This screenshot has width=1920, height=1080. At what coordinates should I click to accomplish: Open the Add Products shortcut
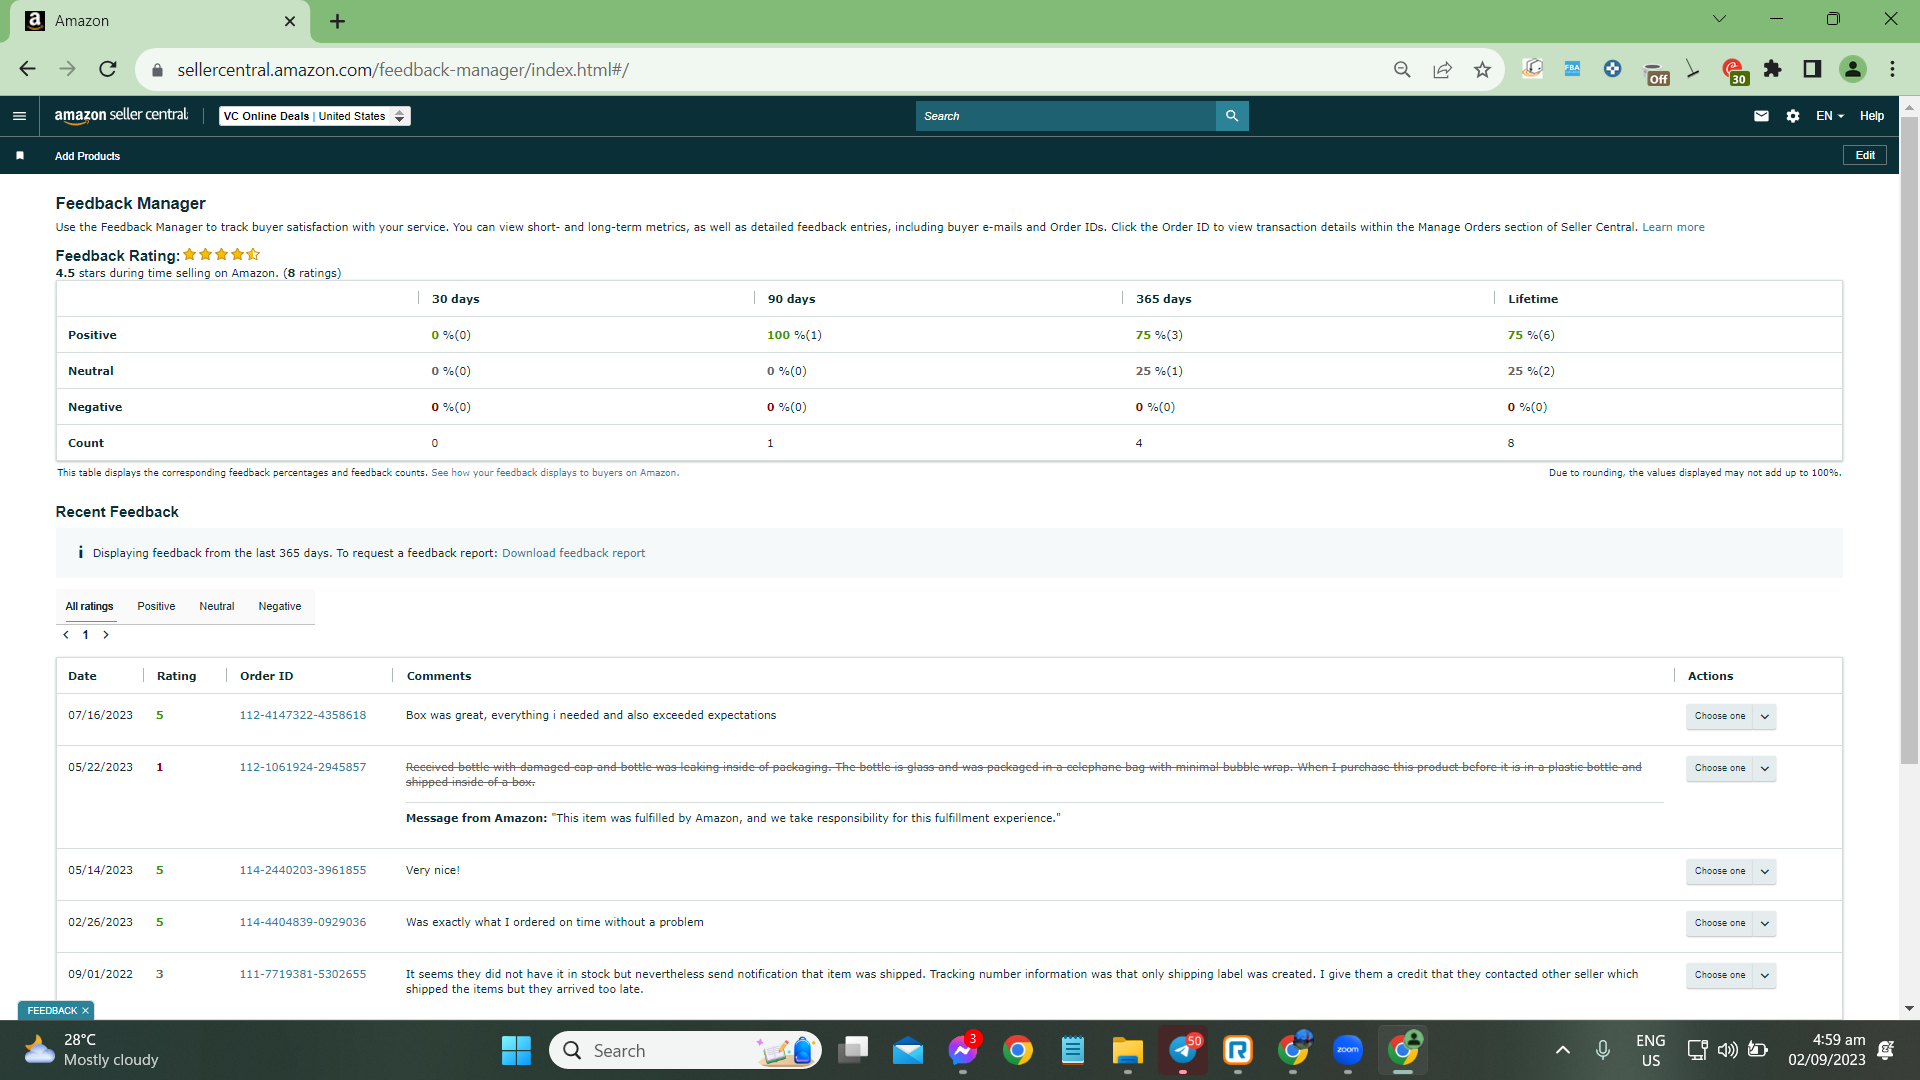(87, 156)
